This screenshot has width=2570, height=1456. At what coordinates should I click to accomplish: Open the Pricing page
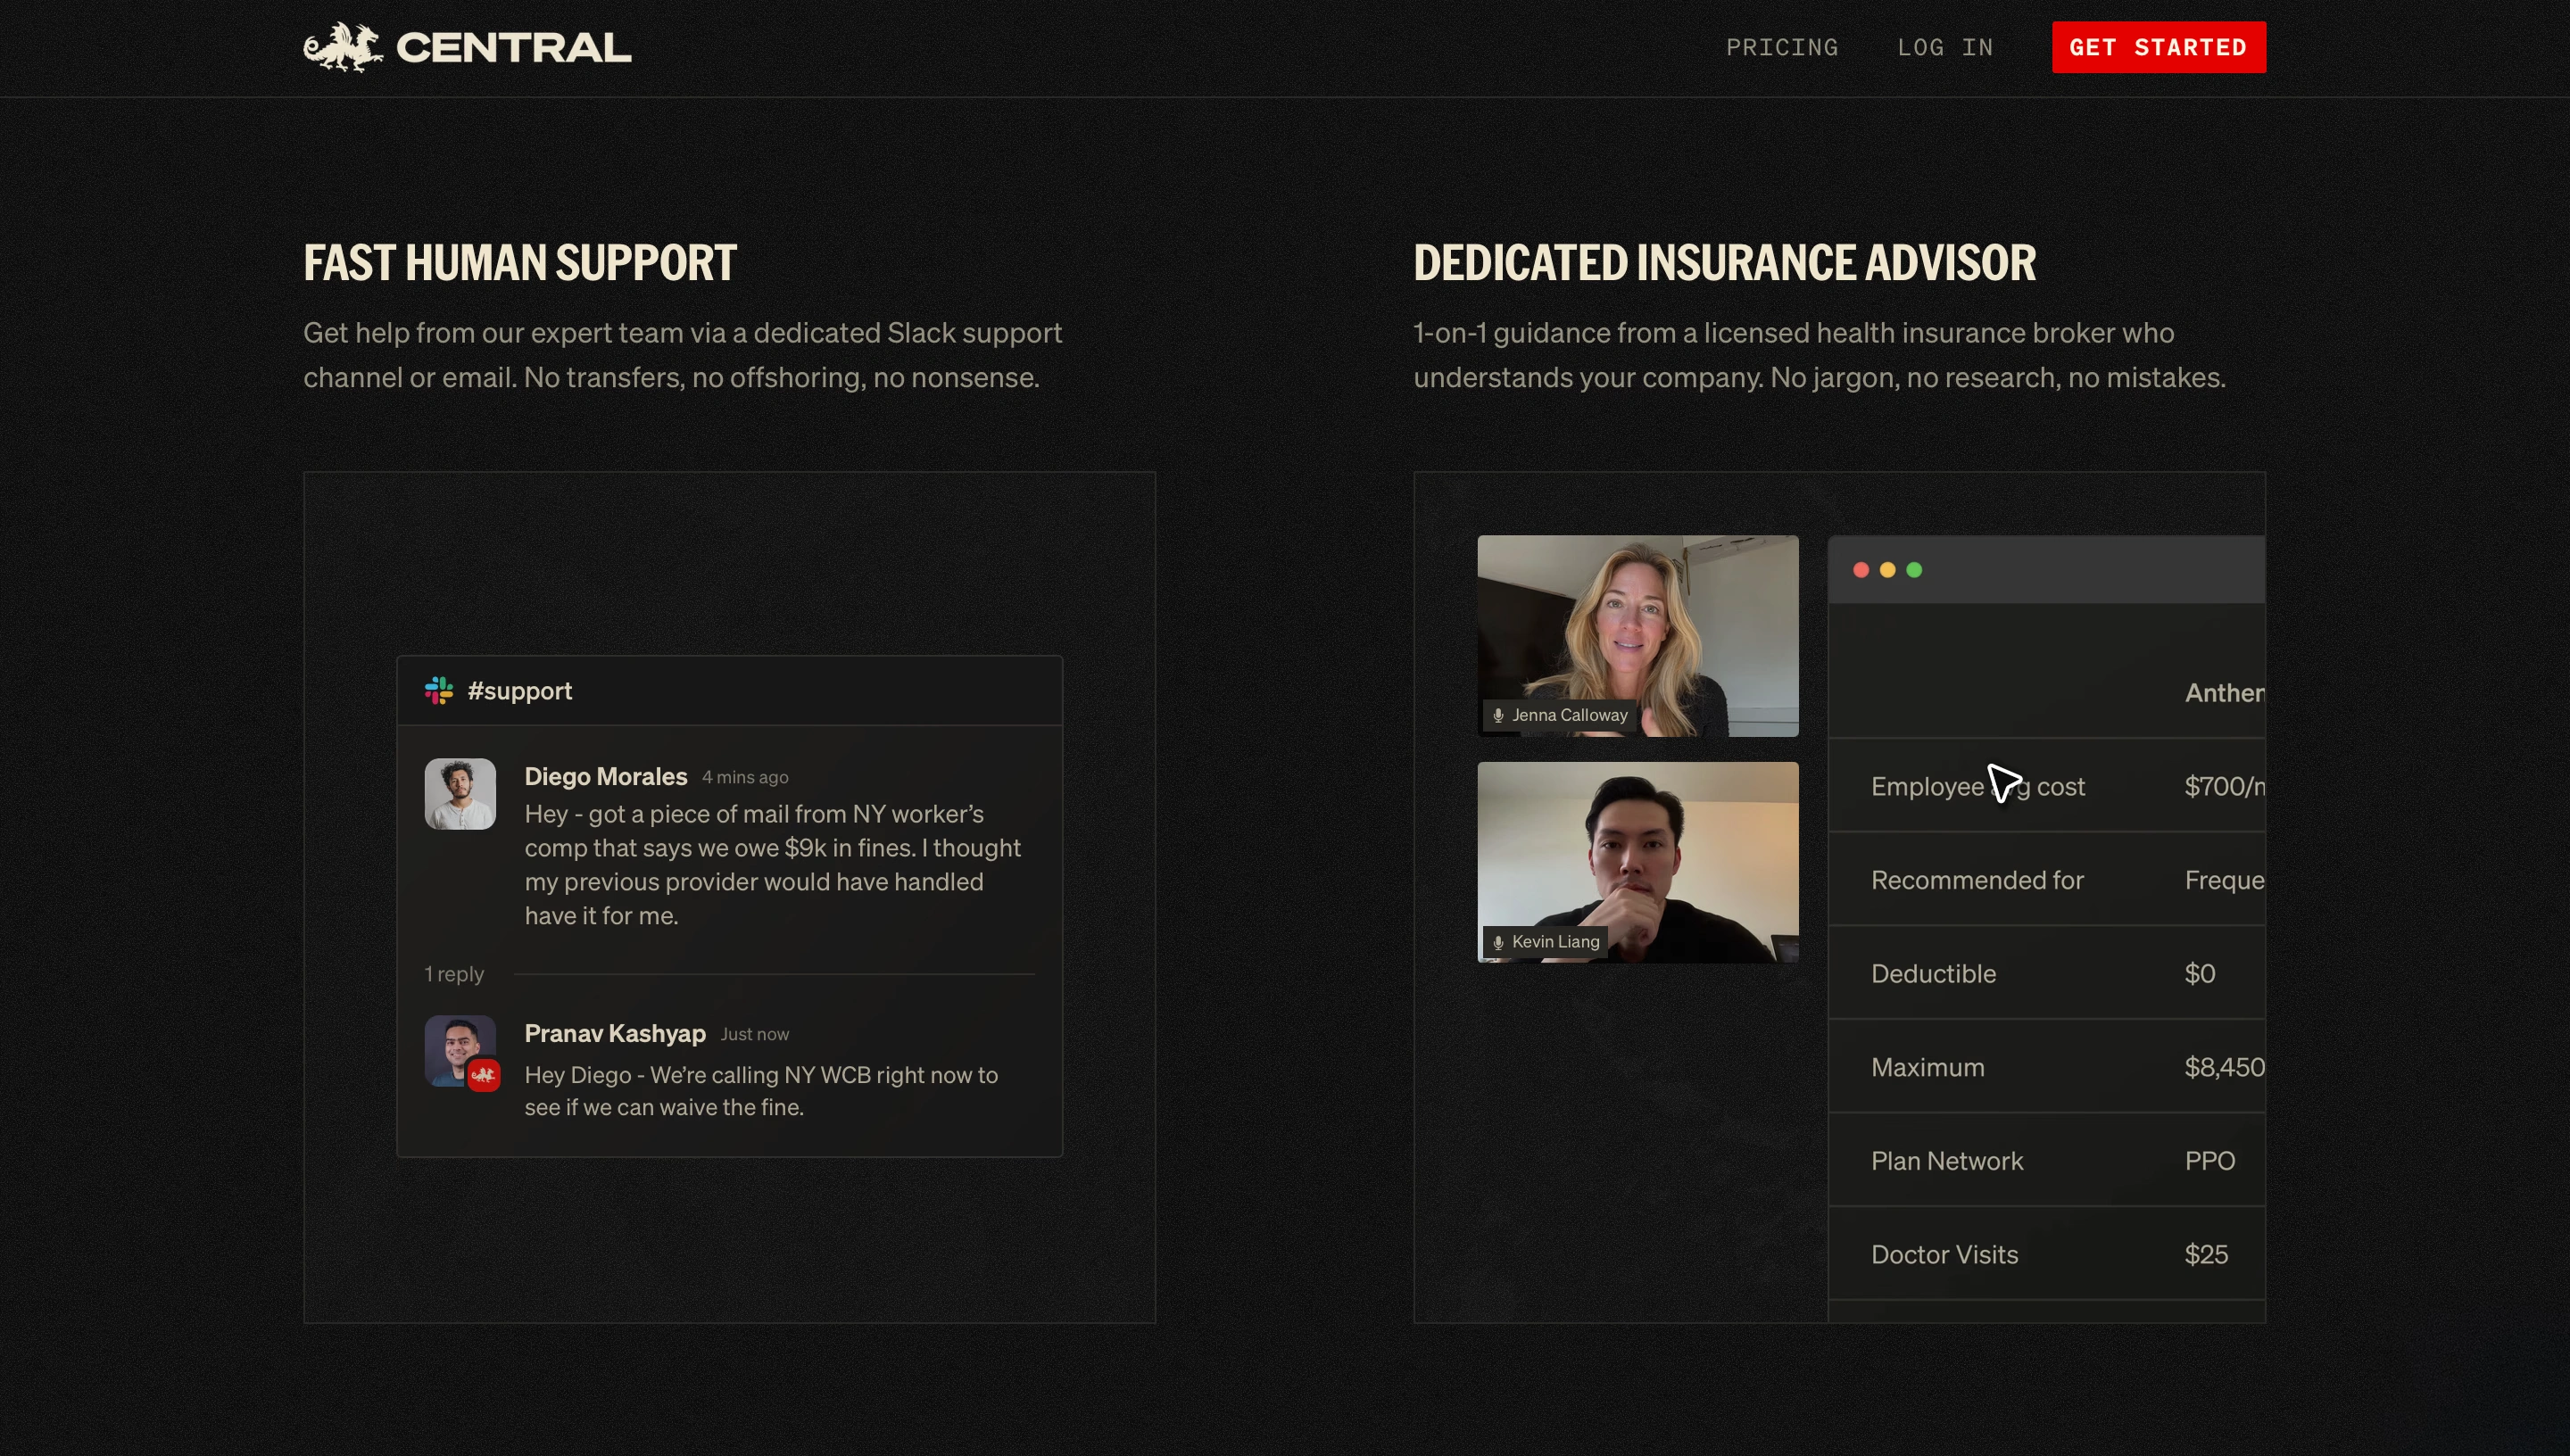tap(1781, 47)
